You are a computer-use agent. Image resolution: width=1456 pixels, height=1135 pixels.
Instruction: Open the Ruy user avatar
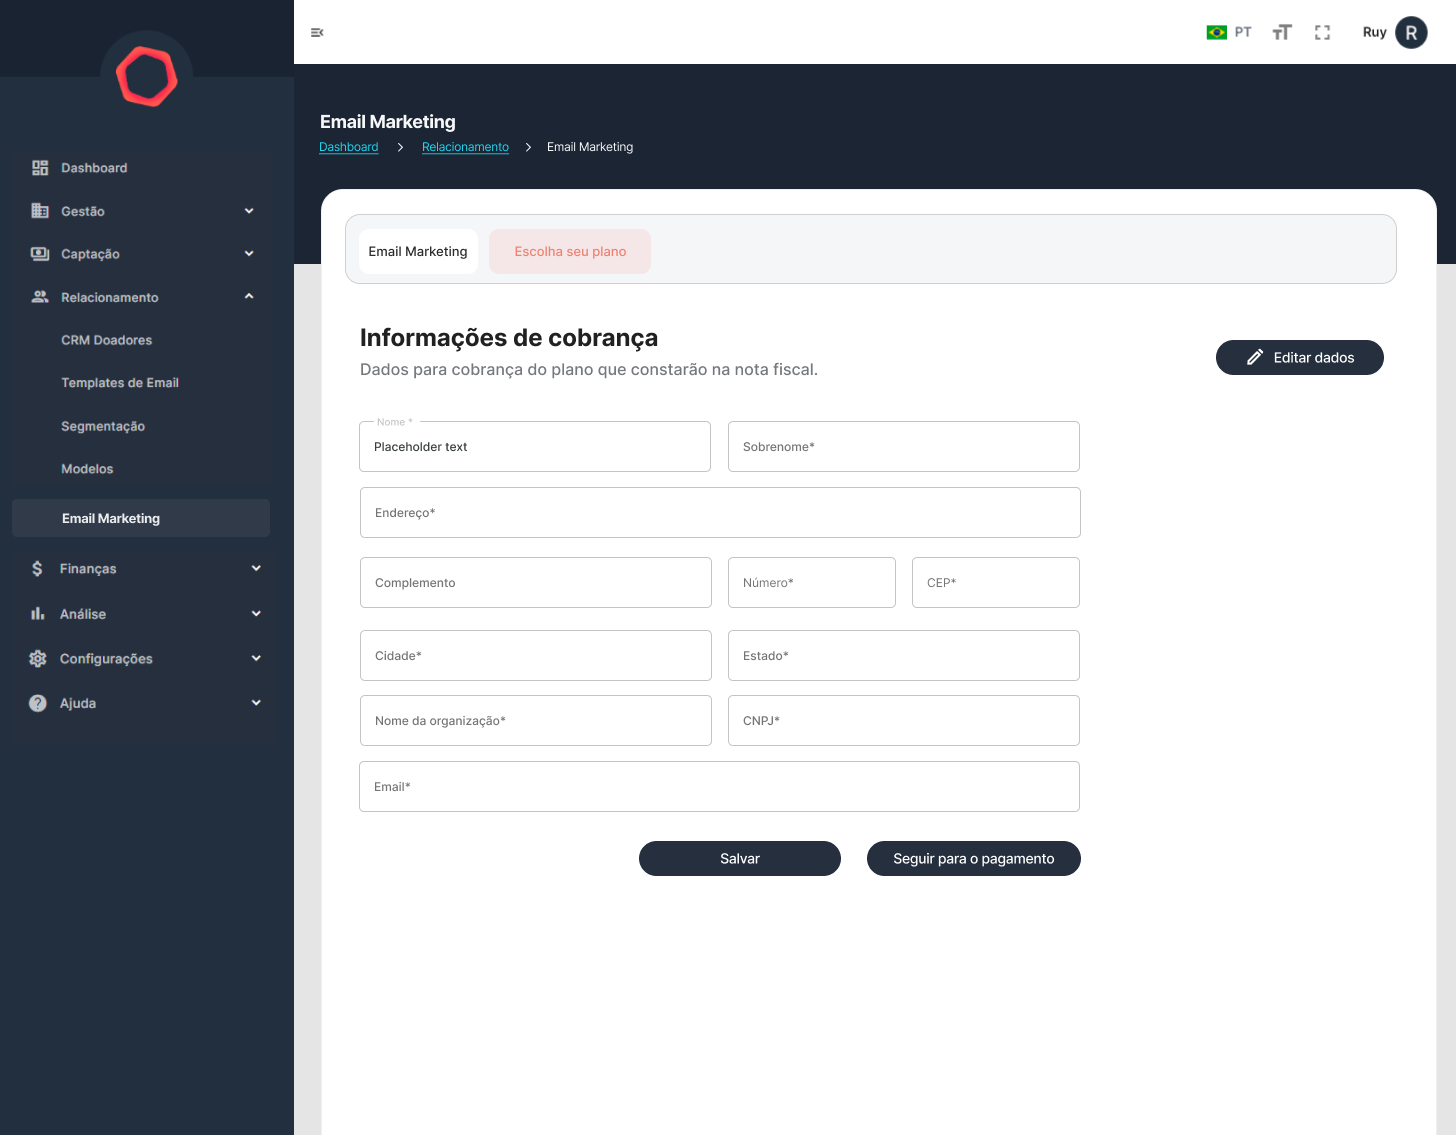click(x=1411, y=33)
